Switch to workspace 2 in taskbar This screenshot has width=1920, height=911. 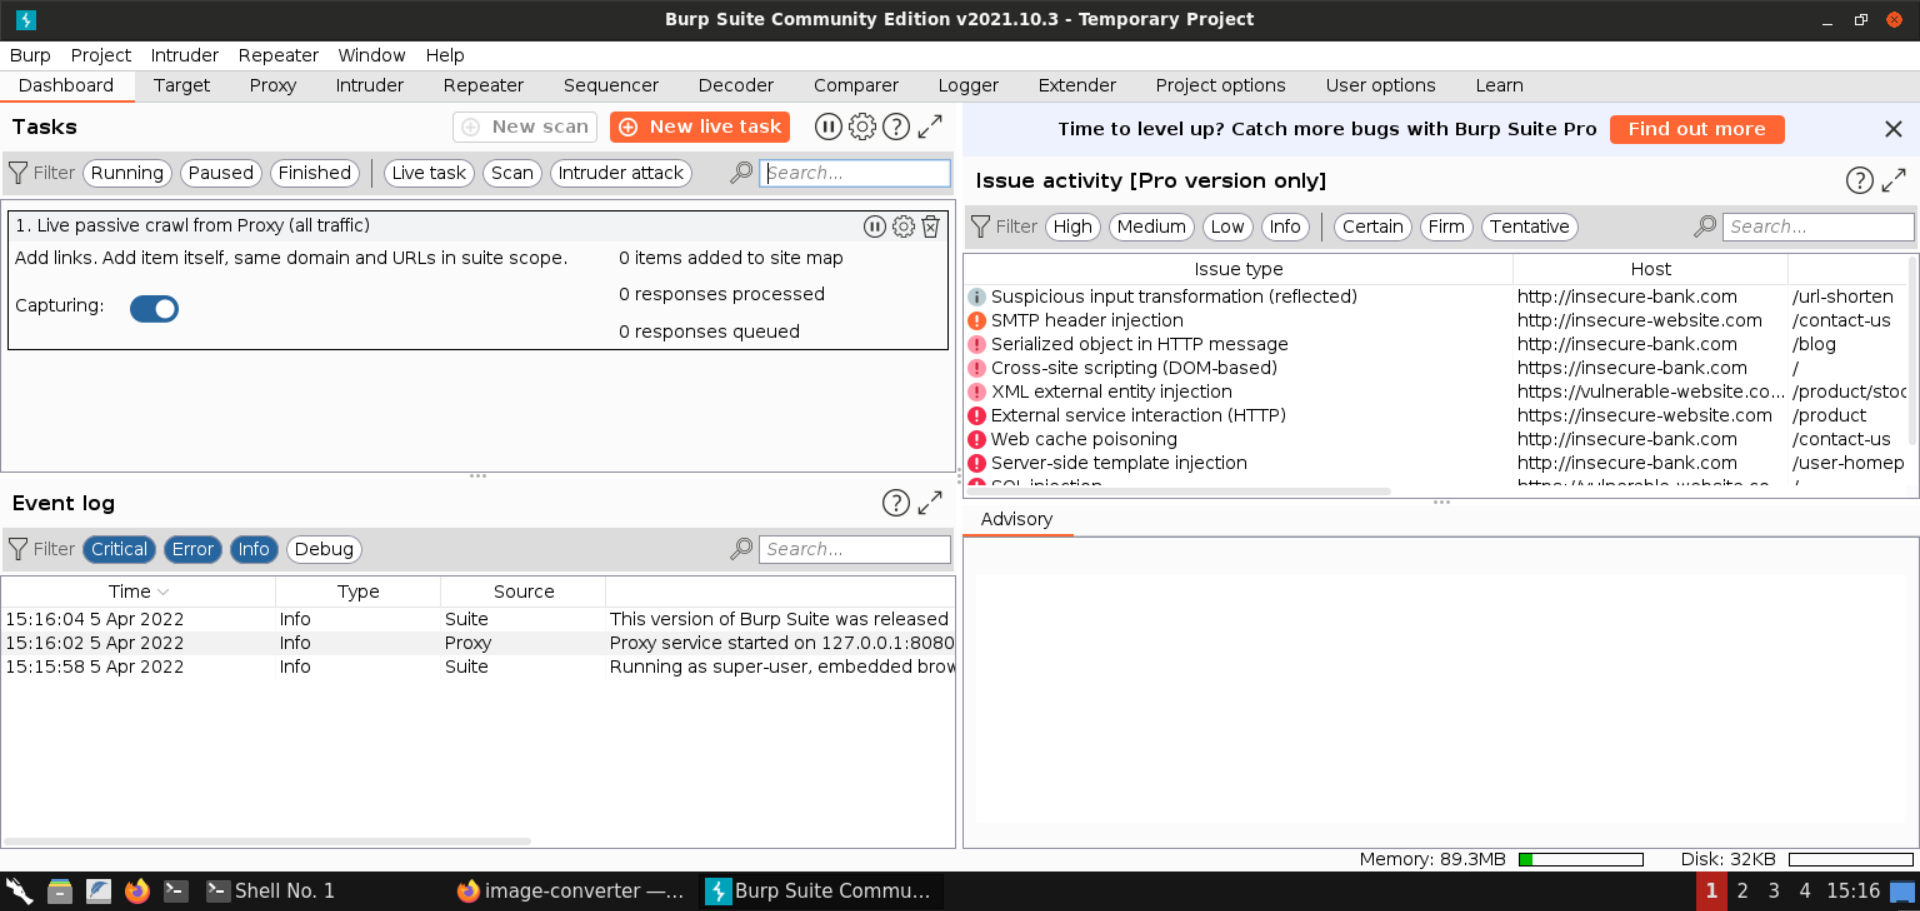click(1743, 891)
